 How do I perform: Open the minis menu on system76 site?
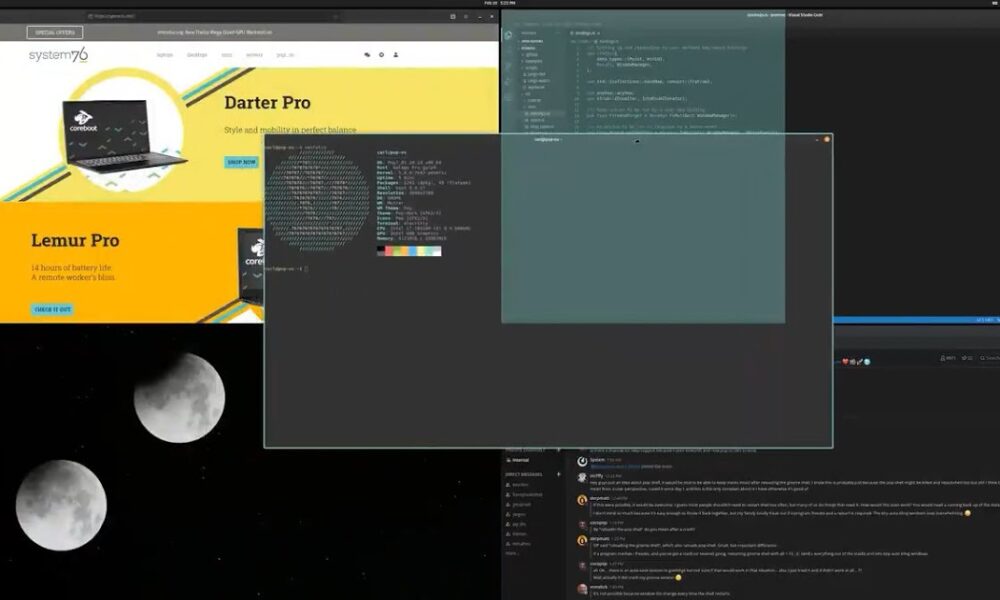[226, 55]
